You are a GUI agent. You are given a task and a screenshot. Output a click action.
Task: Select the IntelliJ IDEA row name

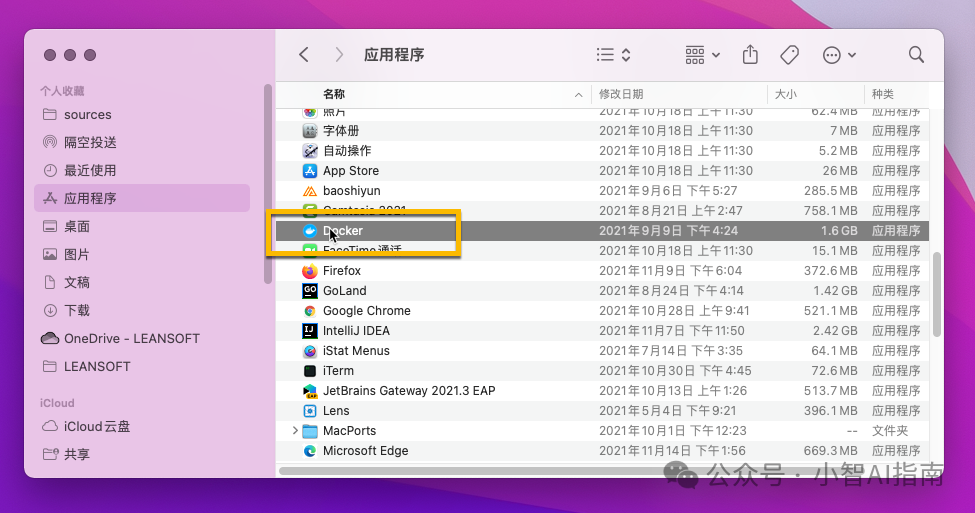(x=356, y=331)
